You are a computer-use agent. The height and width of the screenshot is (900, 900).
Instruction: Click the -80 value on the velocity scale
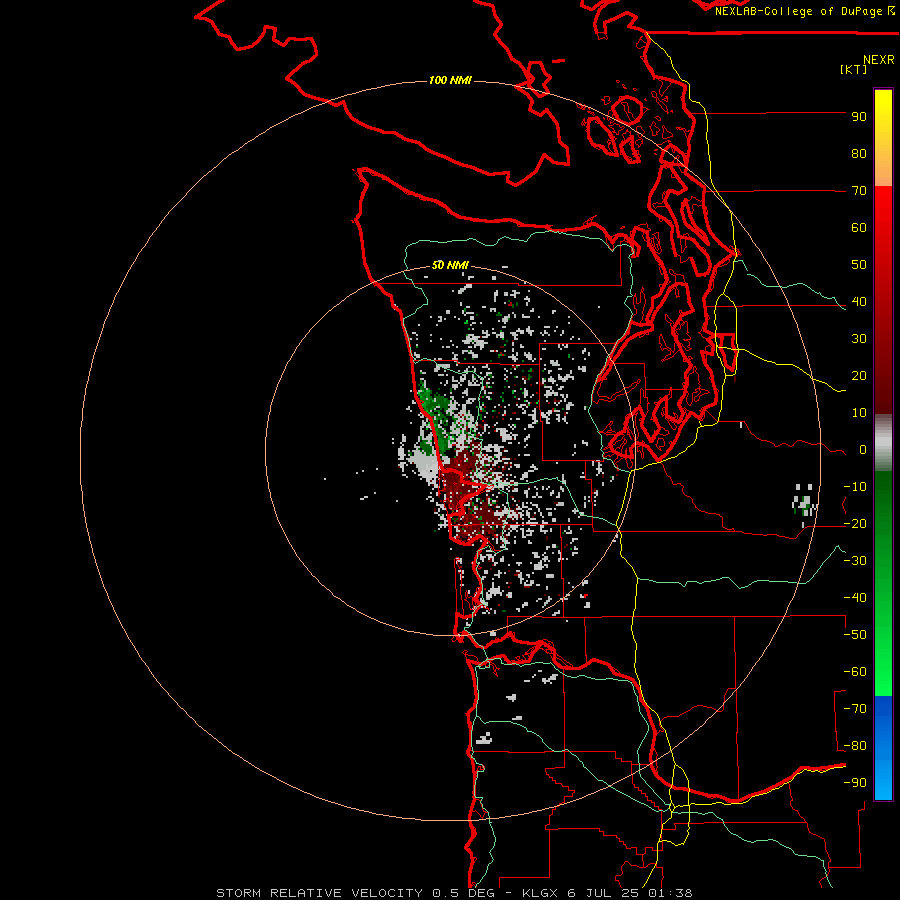click(x=855, y=746)
